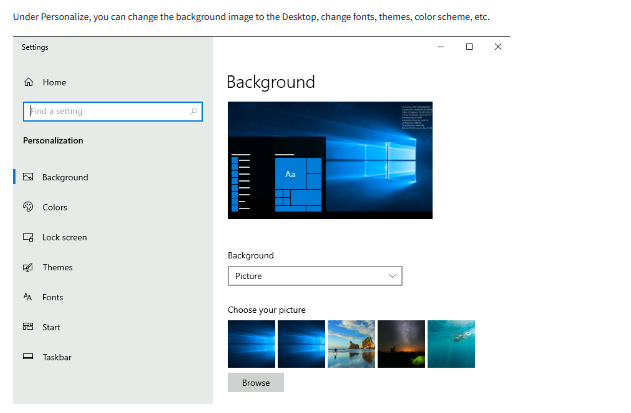This screenshot has height=413, width=631.
Task: Click the Home icon in Settings sidebar
Action: [28, 82]
